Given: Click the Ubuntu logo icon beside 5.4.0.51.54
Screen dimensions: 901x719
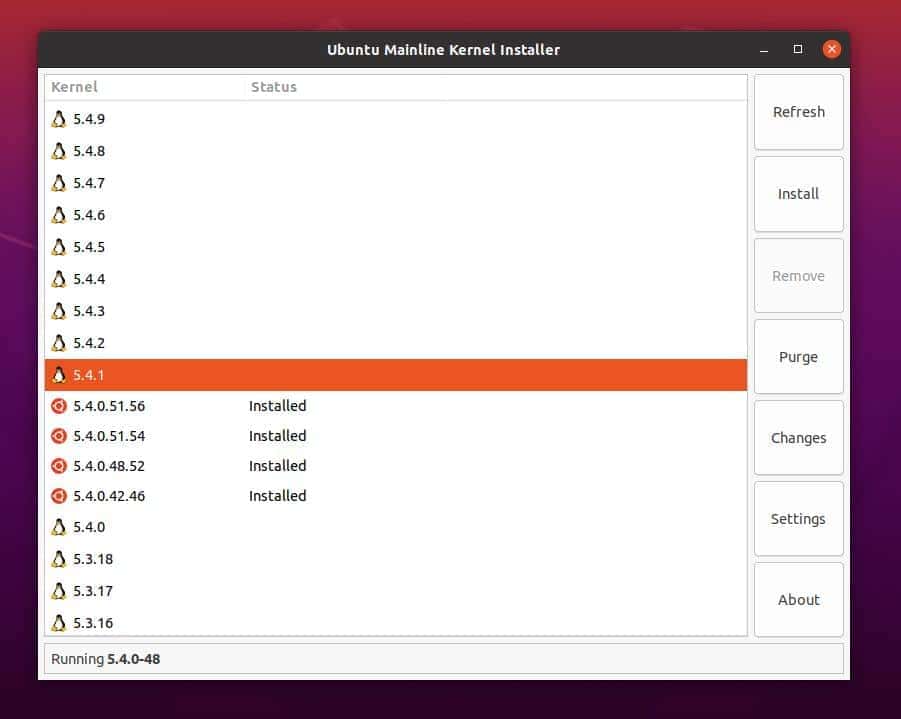Looking at the screenshot, I should (x=59, y=436).
